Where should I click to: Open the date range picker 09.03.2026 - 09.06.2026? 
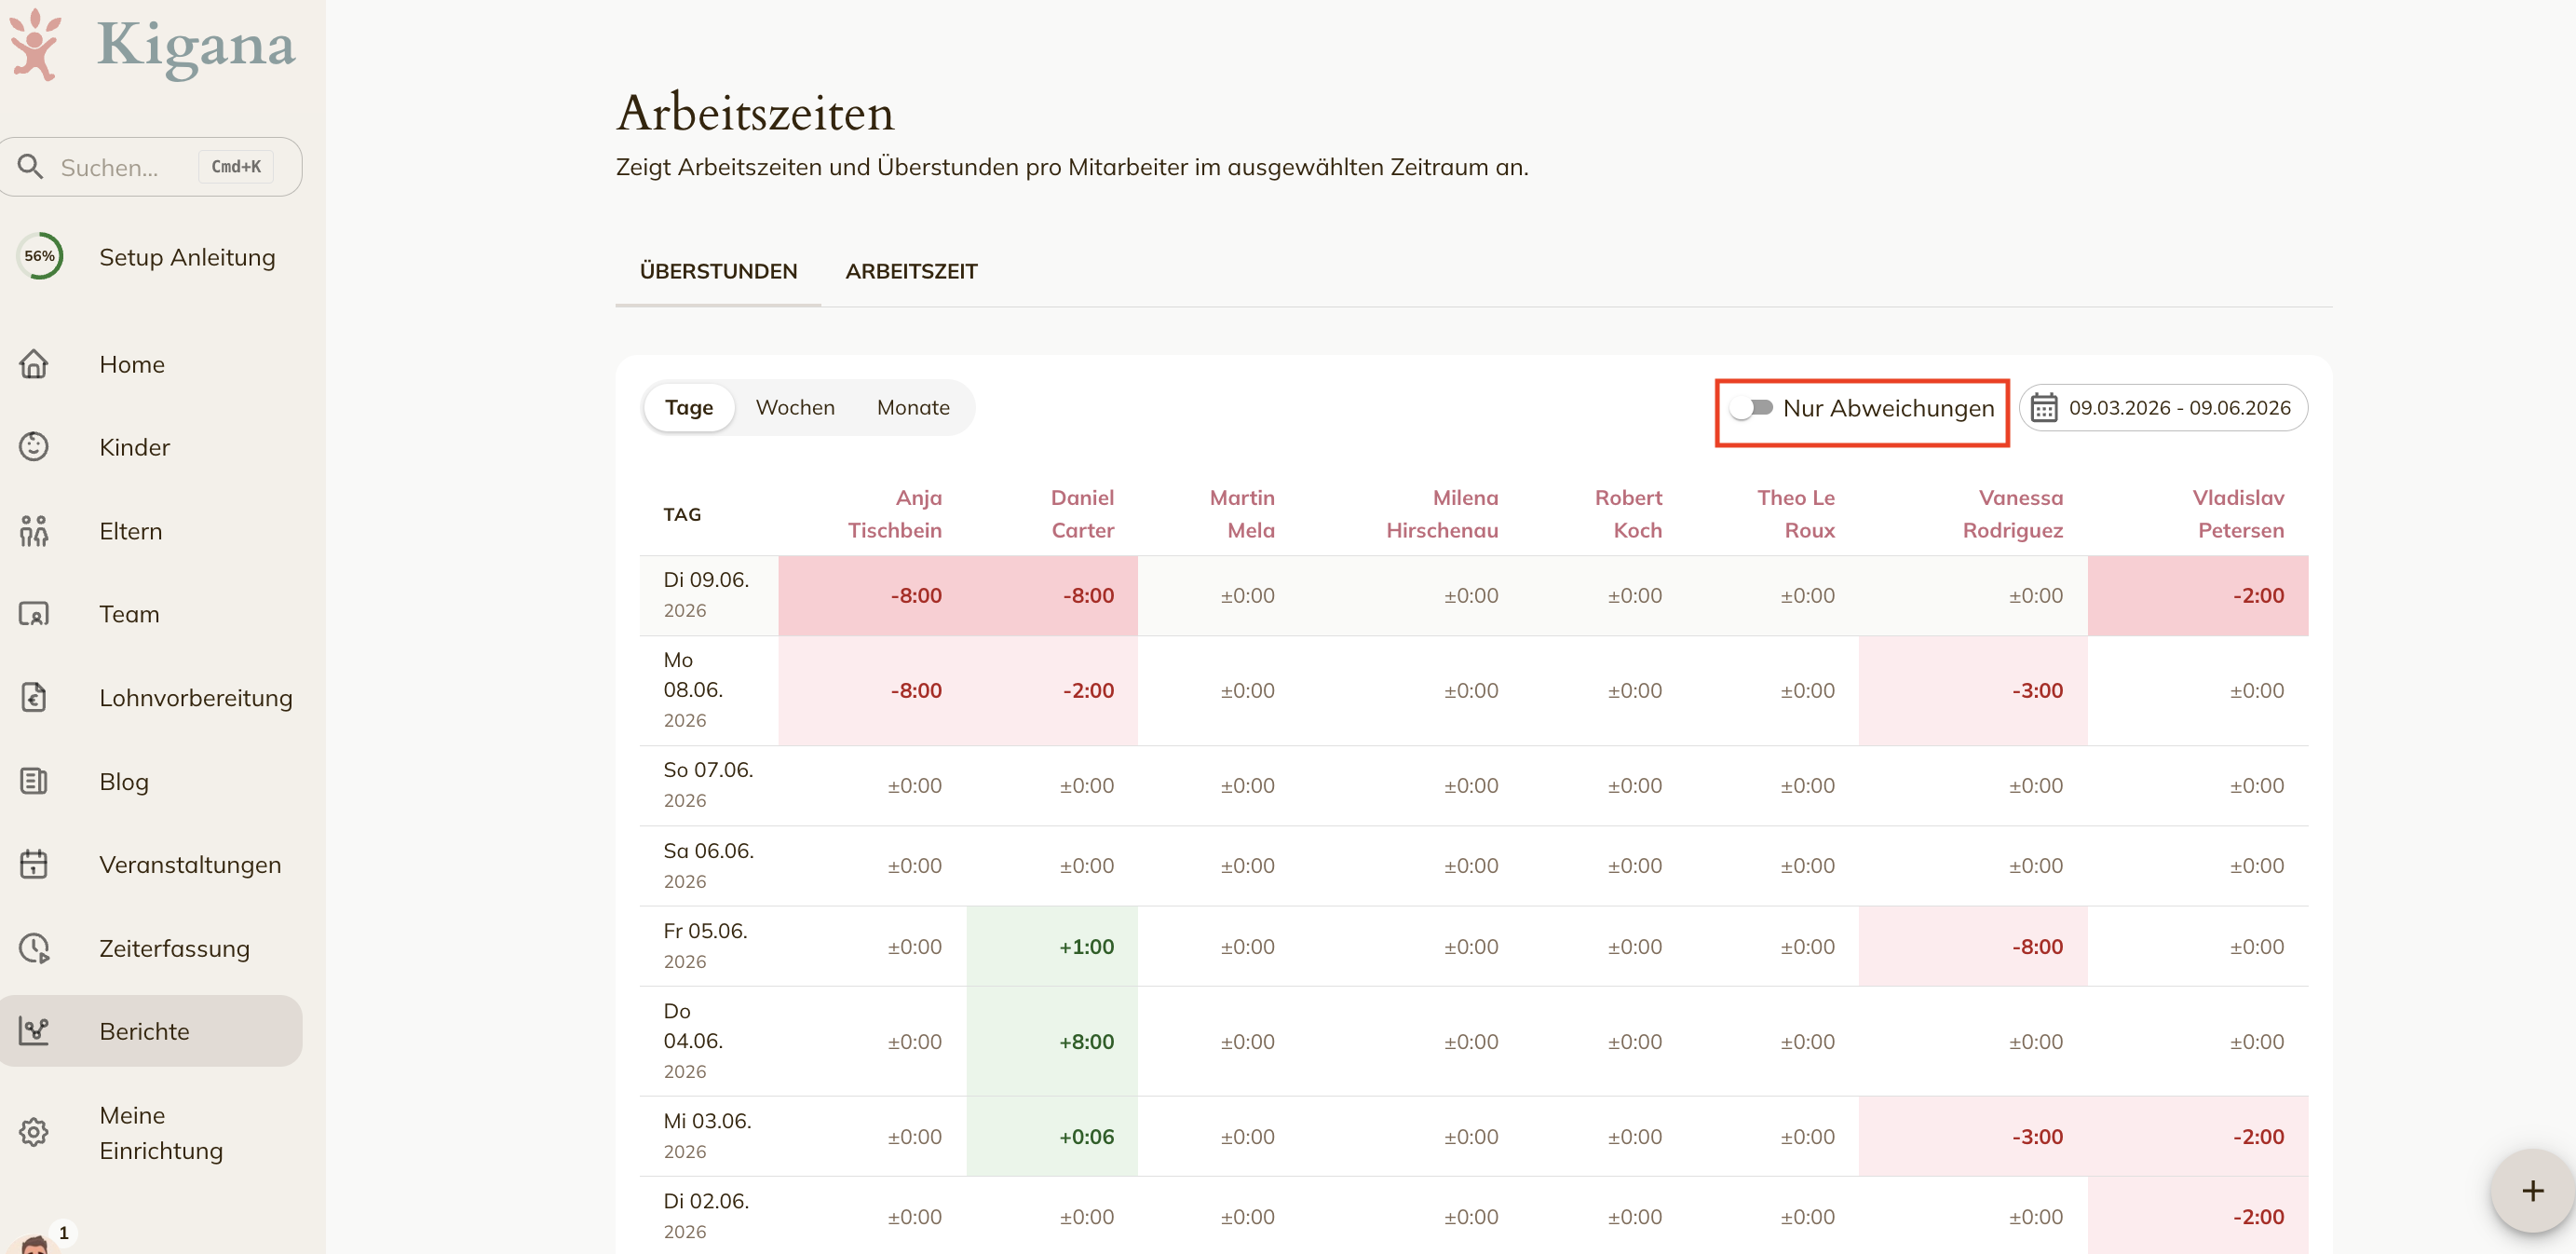point(2163,408)
